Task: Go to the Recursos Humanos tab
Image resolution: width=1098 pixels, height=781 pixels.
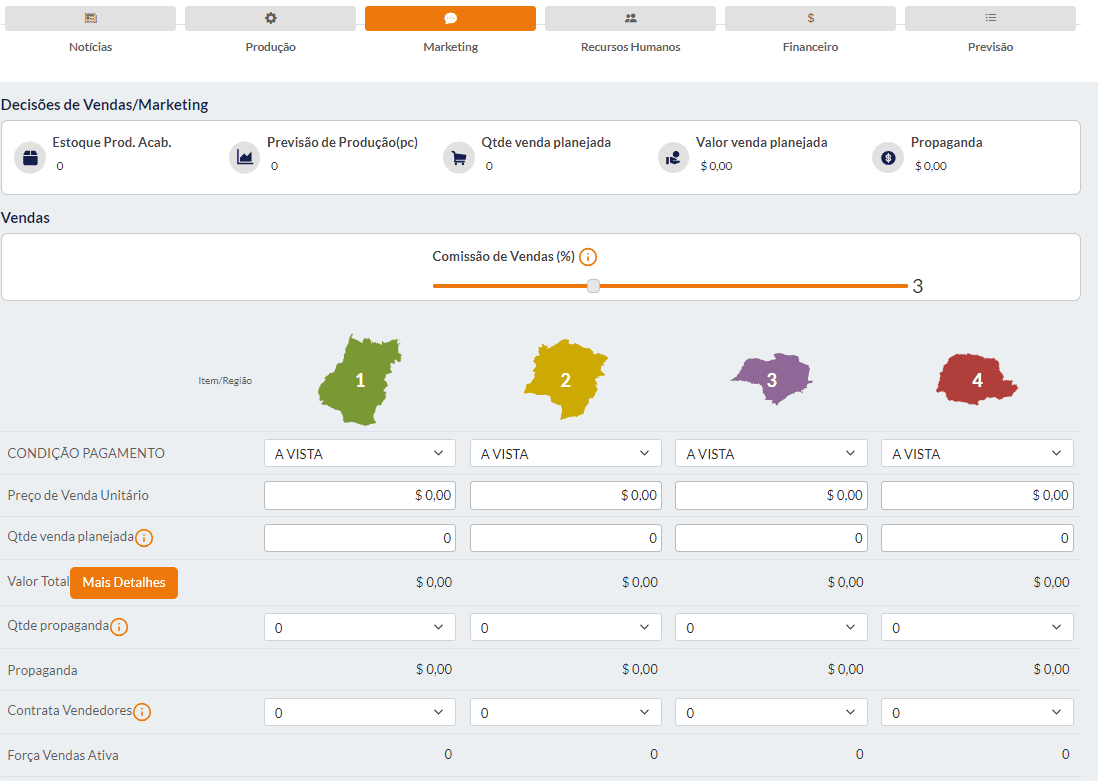Action: [x=630, y=19]
